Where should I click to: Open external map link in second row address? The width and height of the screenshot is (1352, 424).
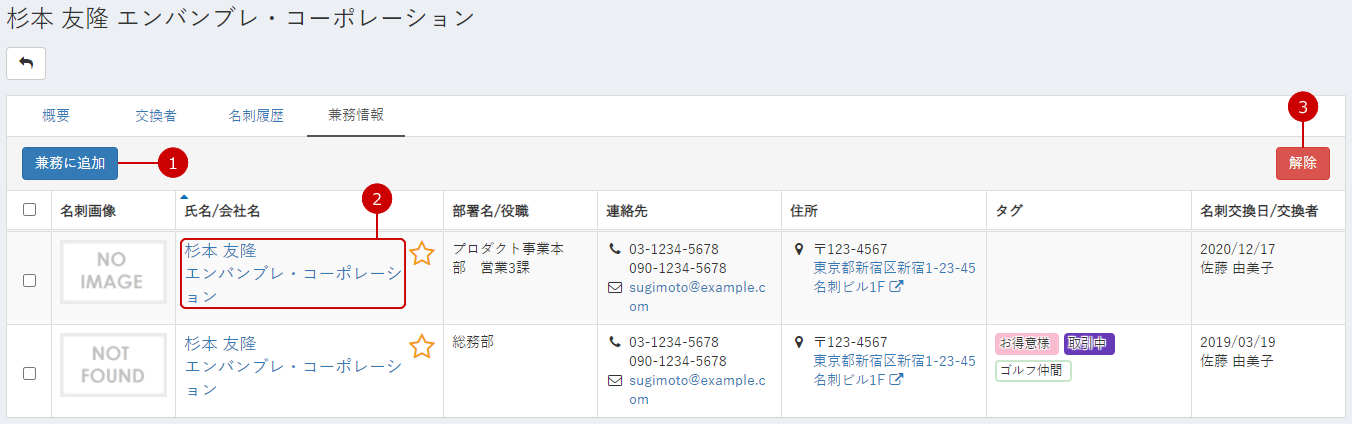[897, 380]
